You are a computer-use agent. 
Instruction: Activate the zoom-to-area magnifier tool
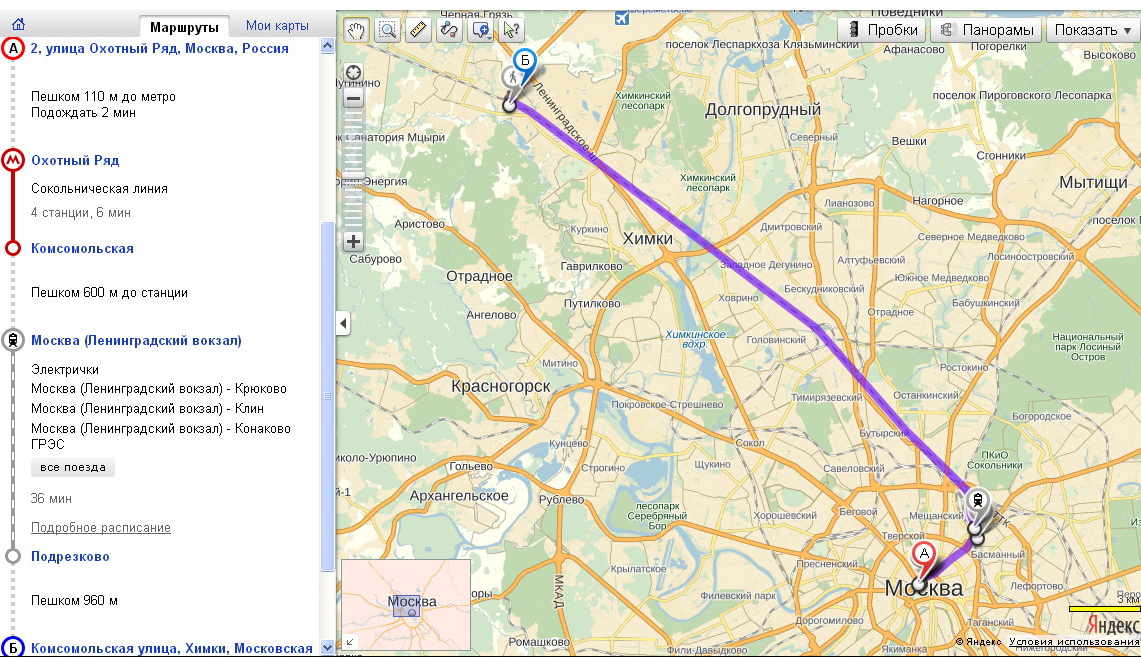point(387,30)
